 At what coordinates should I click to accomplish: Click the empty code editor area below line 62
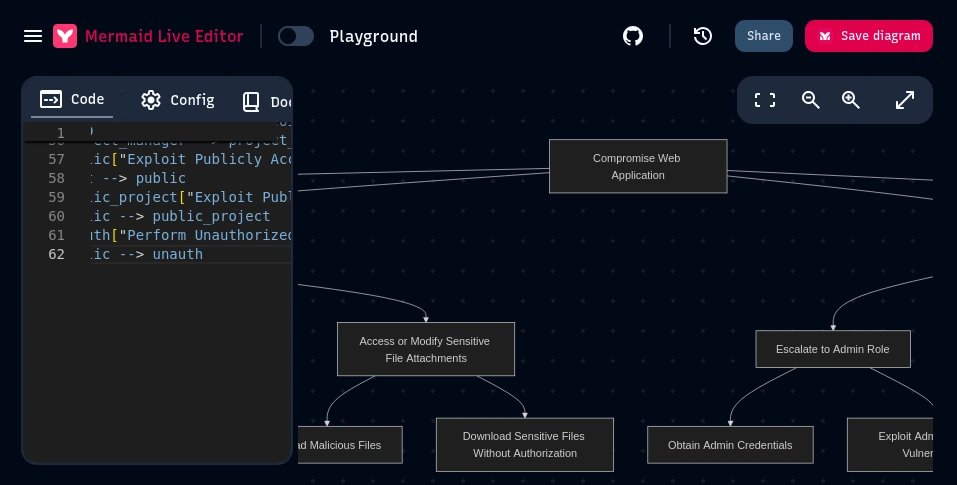coord(157,360)
